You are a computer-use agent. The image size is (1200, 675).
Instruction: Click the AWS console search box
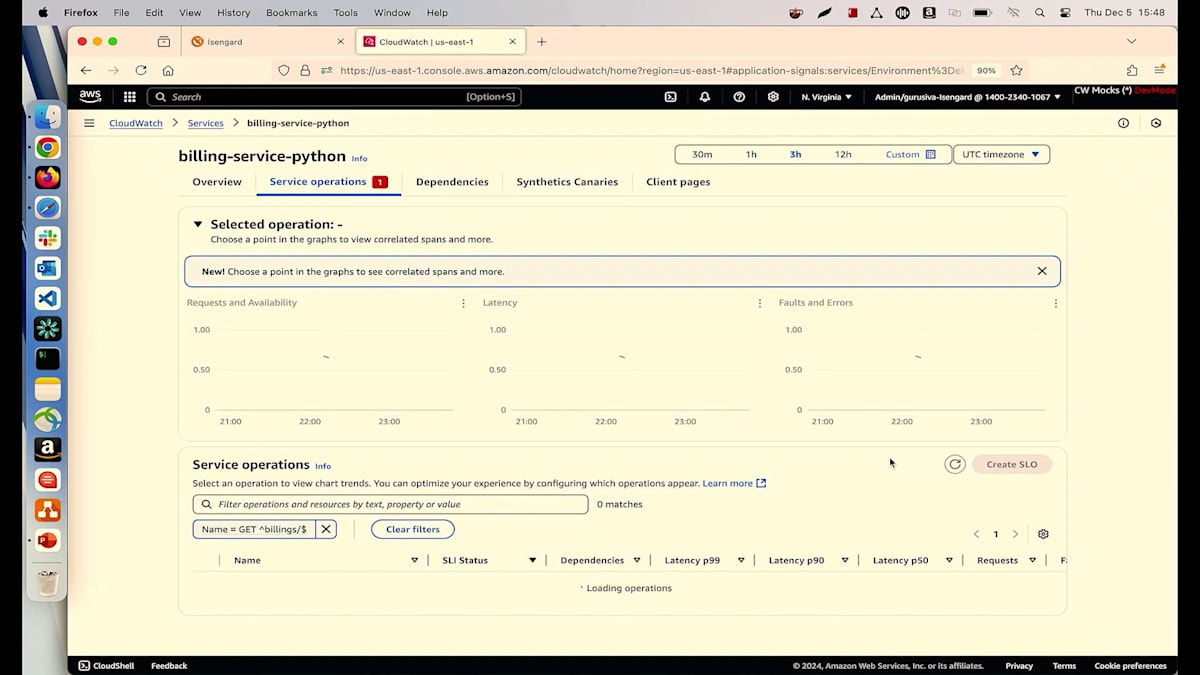point(334,97)
